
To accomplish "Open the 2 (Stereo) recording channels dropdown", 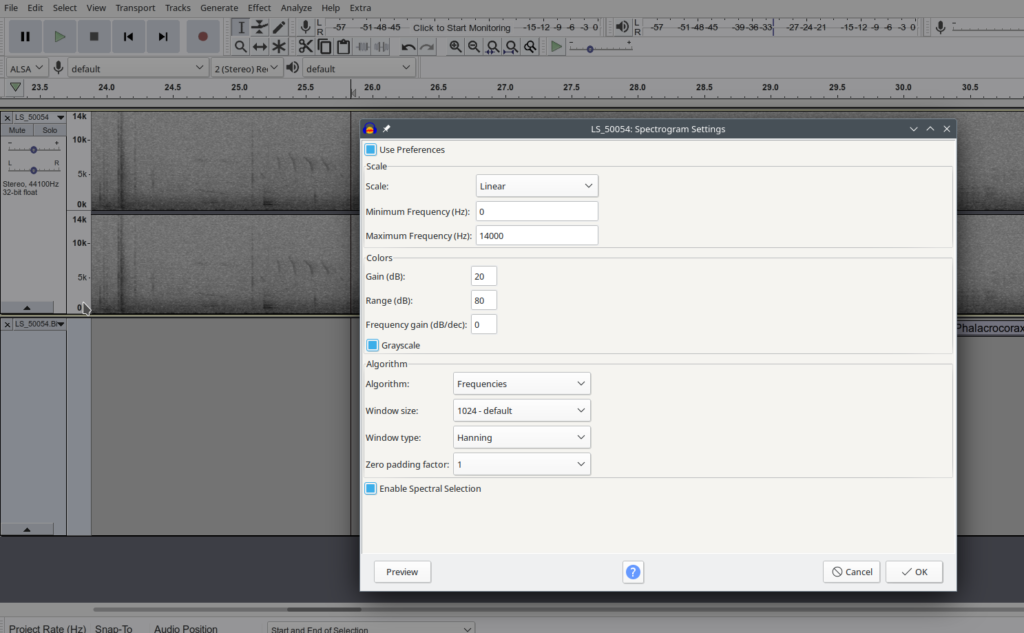I will pos(246,68).
